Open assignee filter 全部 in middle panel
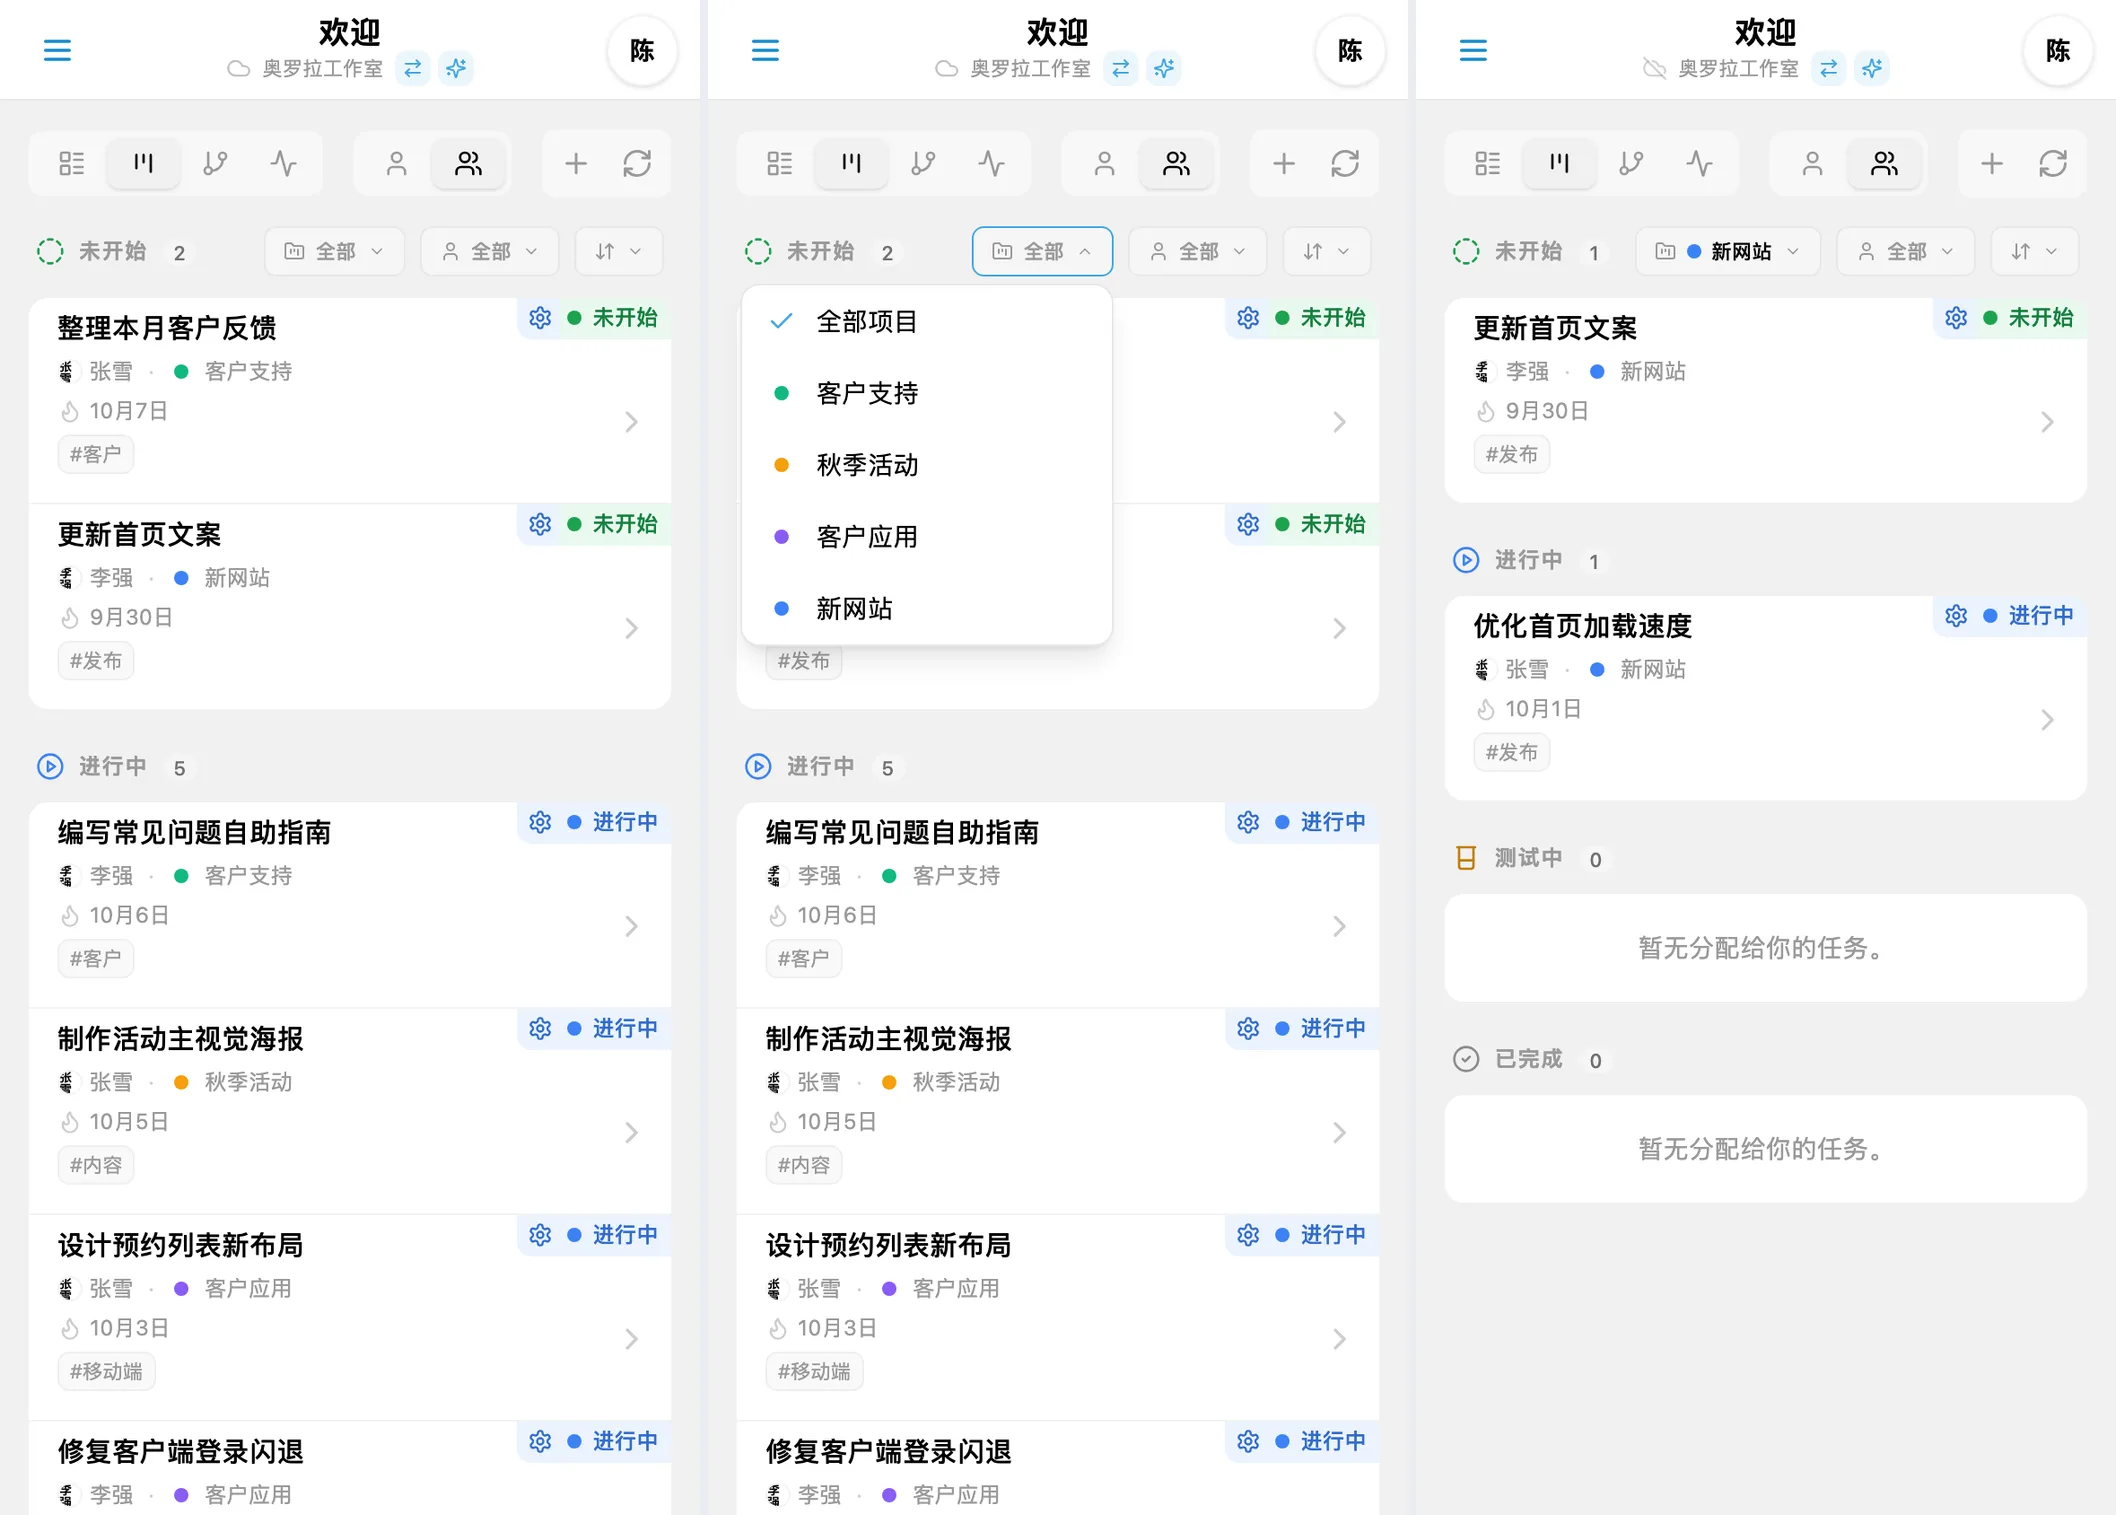This screenshot has width=2116, height=1515. click(1198, 251)
